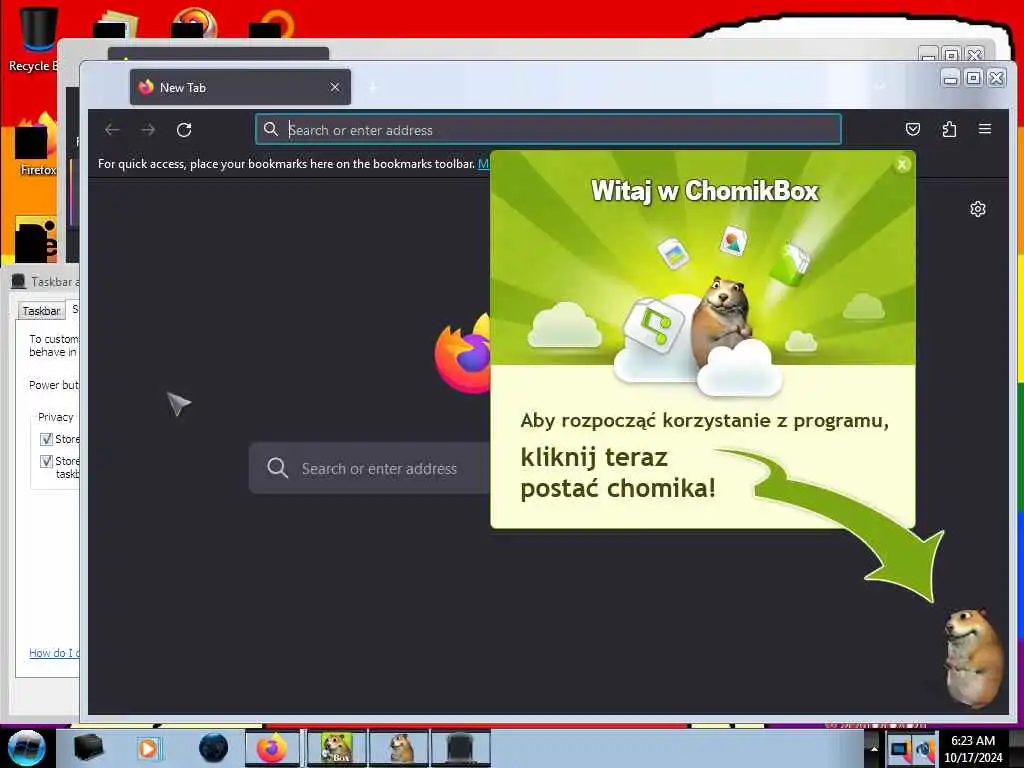
Task: Click the How do I link in Taskbar dialog
Action: [x=54, y=652]
